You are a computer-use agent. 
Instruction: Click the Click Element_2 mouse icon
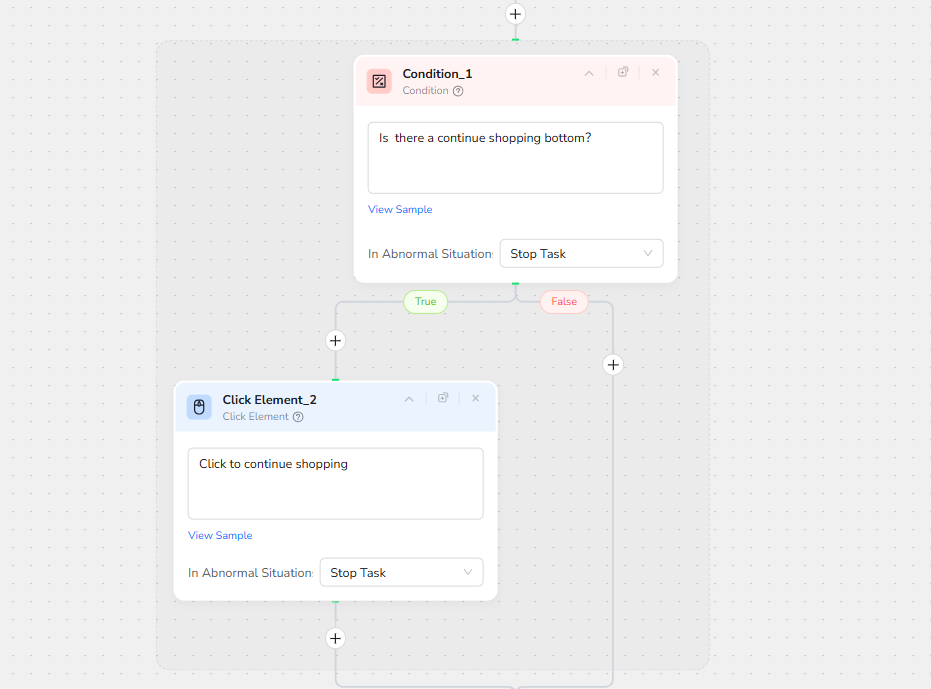(199, 407)
